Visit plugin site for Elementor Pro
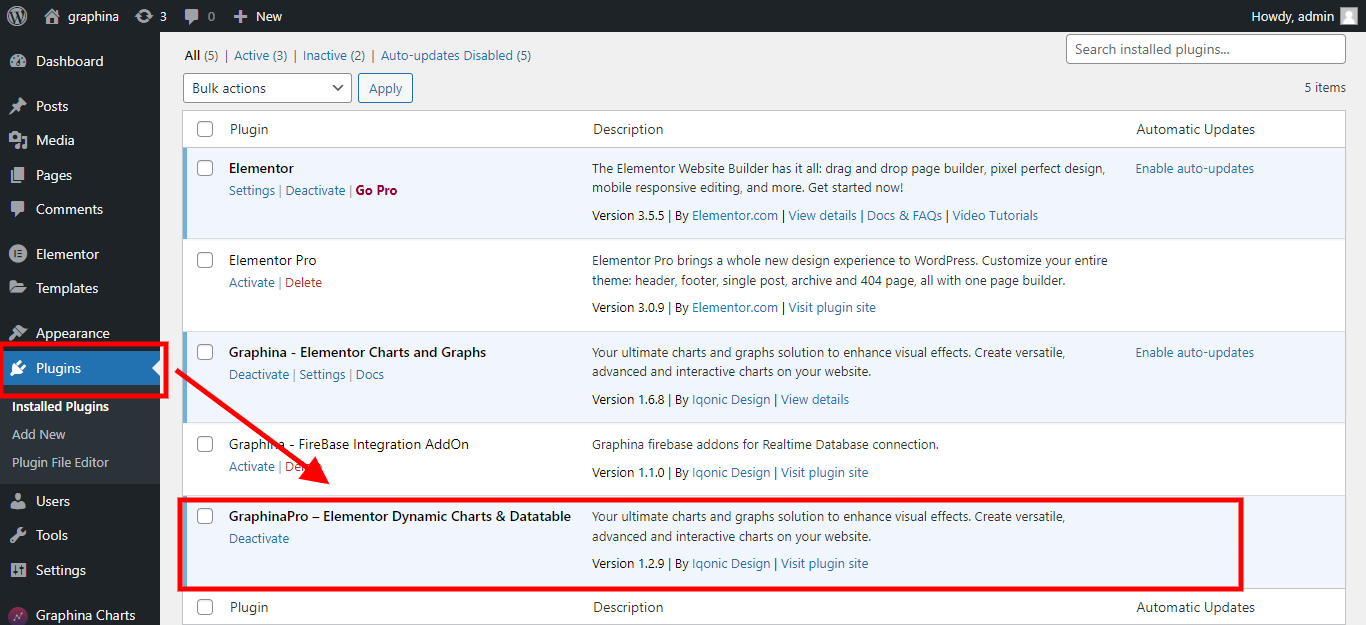Image resolution: width=1366 pixels, height=625 pixels. [832, 308]
